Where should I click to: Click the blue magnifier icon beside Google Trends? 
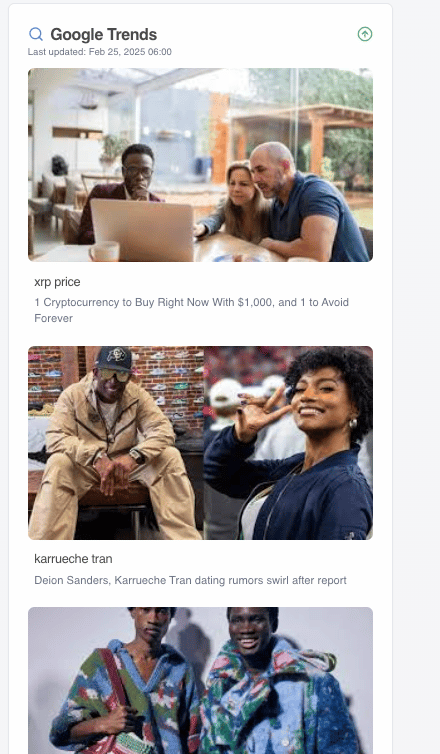click(x=36, y=34)
